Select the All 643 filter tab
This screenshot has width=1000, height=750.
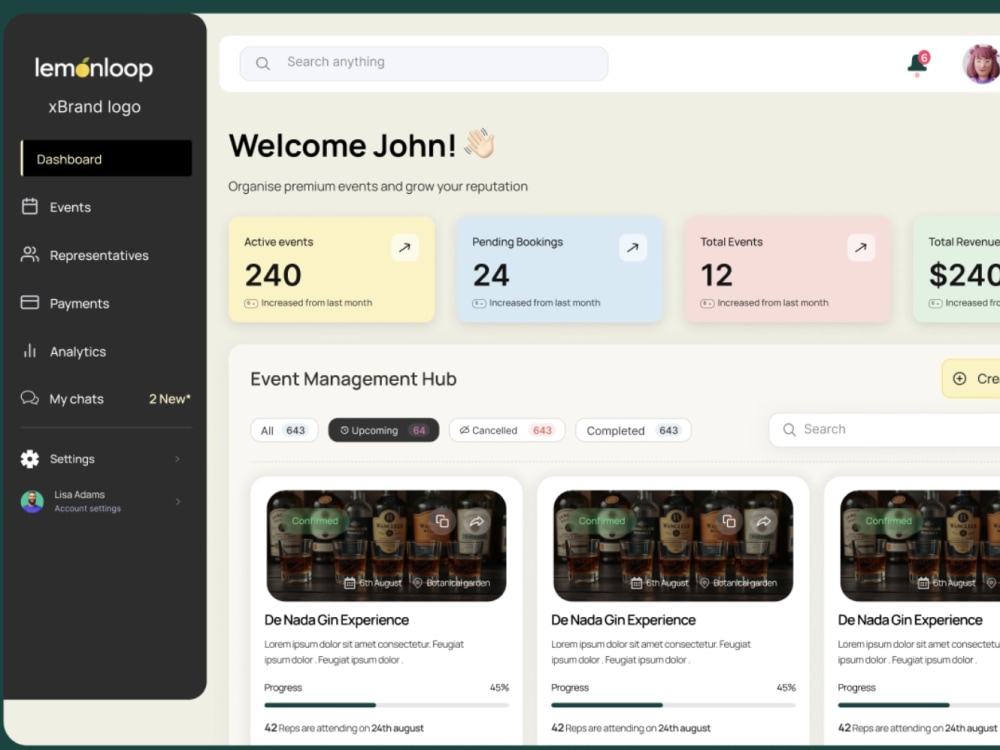point(284,430)
